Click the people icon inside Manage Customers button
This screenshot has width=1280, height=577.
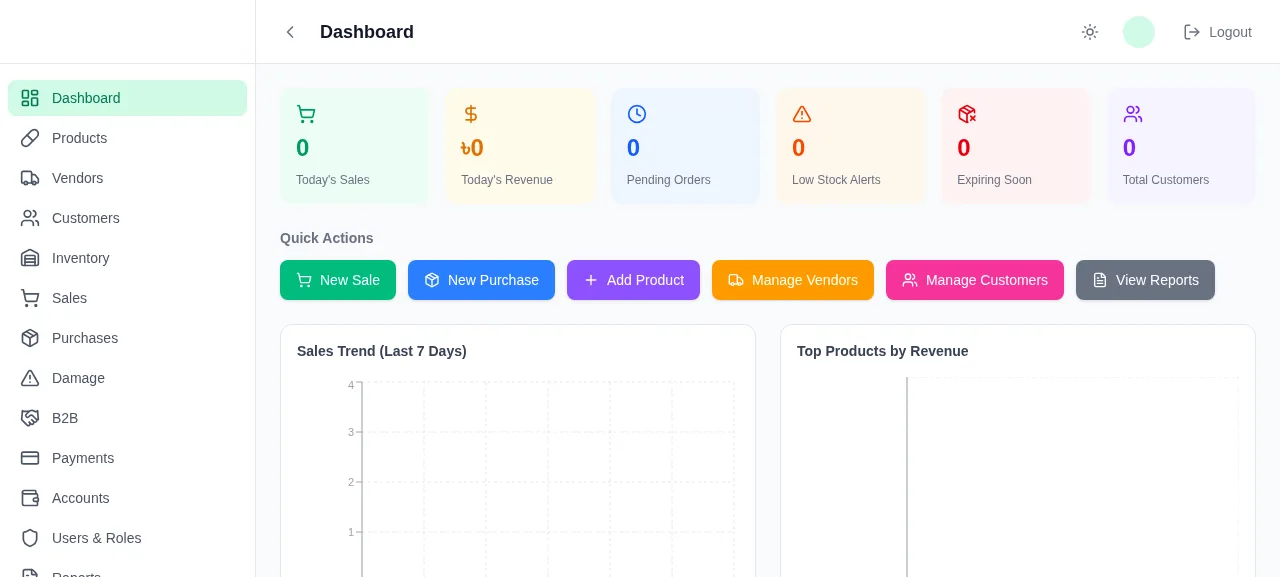click(x=910, y=280)
